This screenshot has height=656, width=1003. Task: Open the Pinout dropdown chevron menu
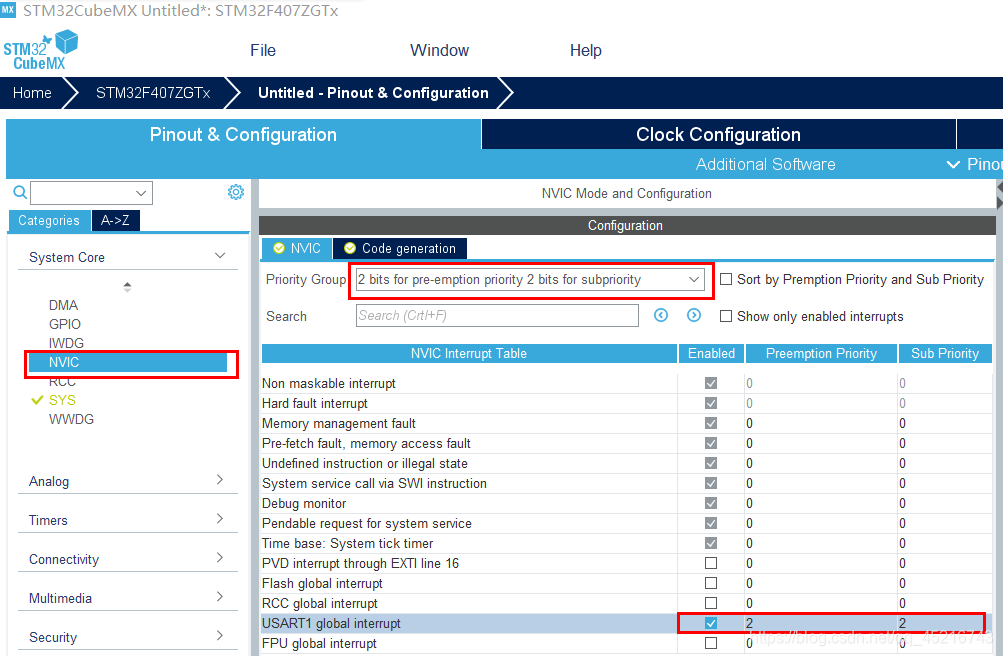tap(953, 164)
